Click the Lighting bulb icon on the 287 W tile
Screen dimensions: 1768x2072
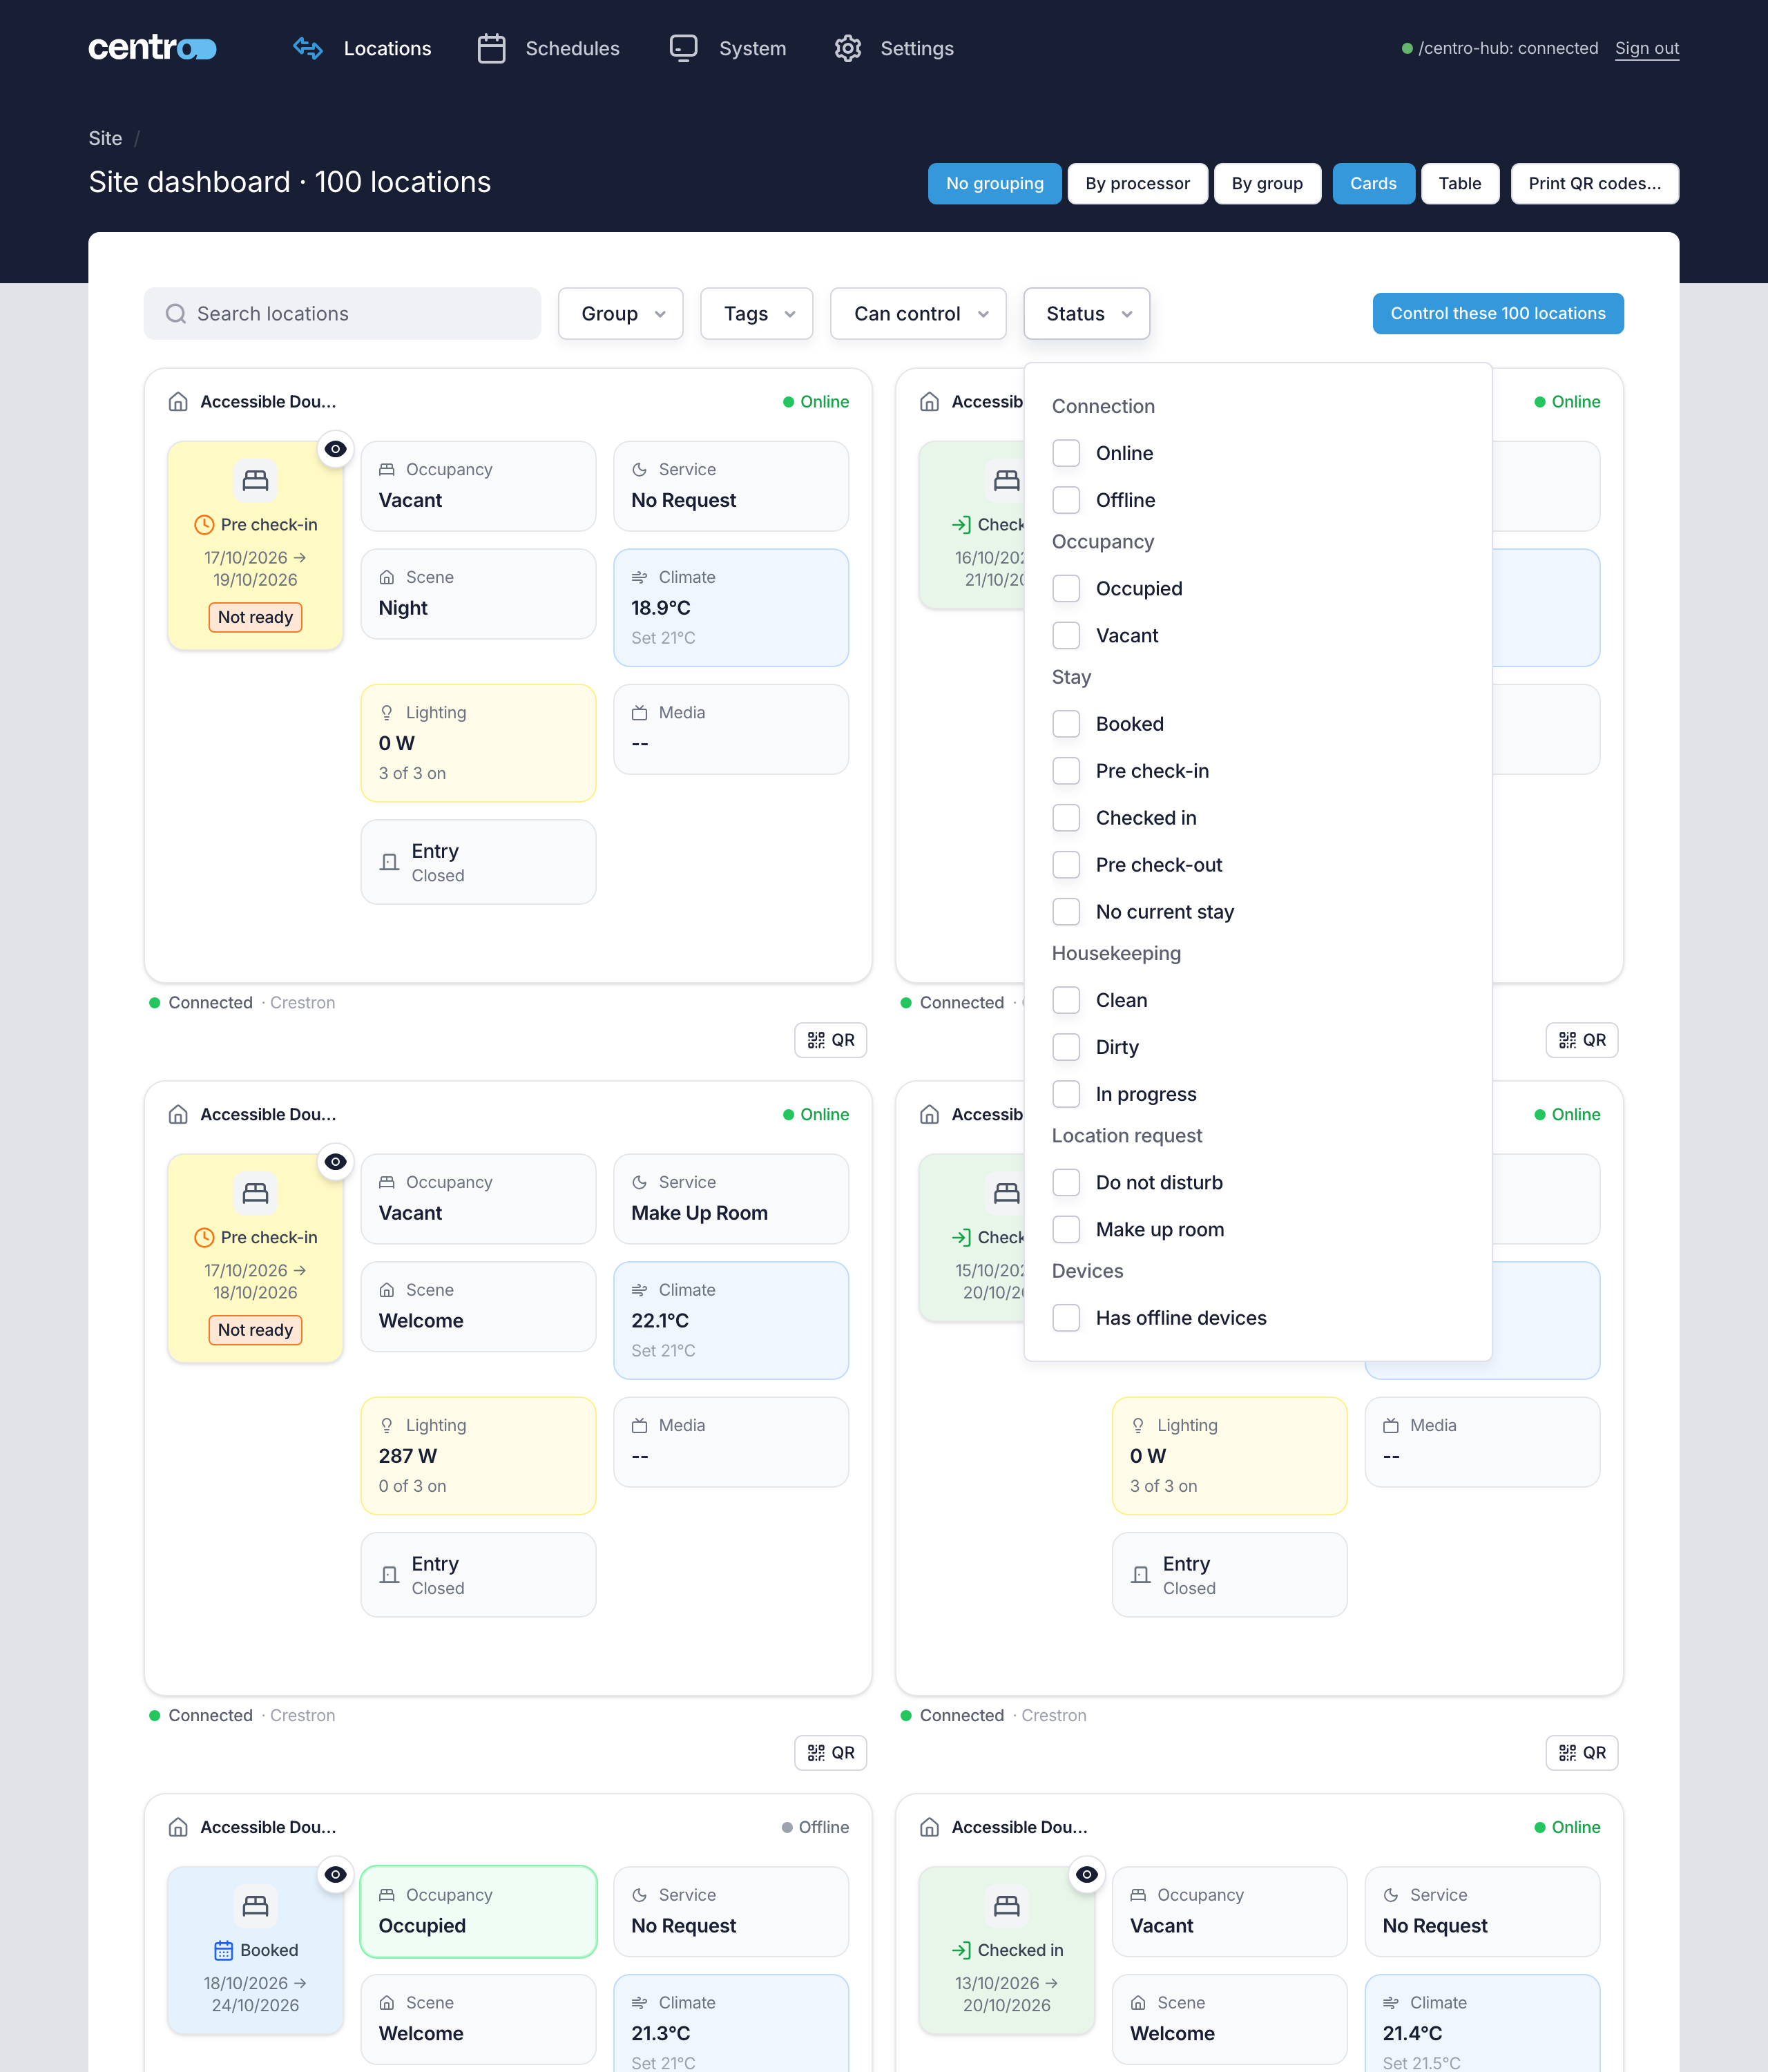(387, 1425)
